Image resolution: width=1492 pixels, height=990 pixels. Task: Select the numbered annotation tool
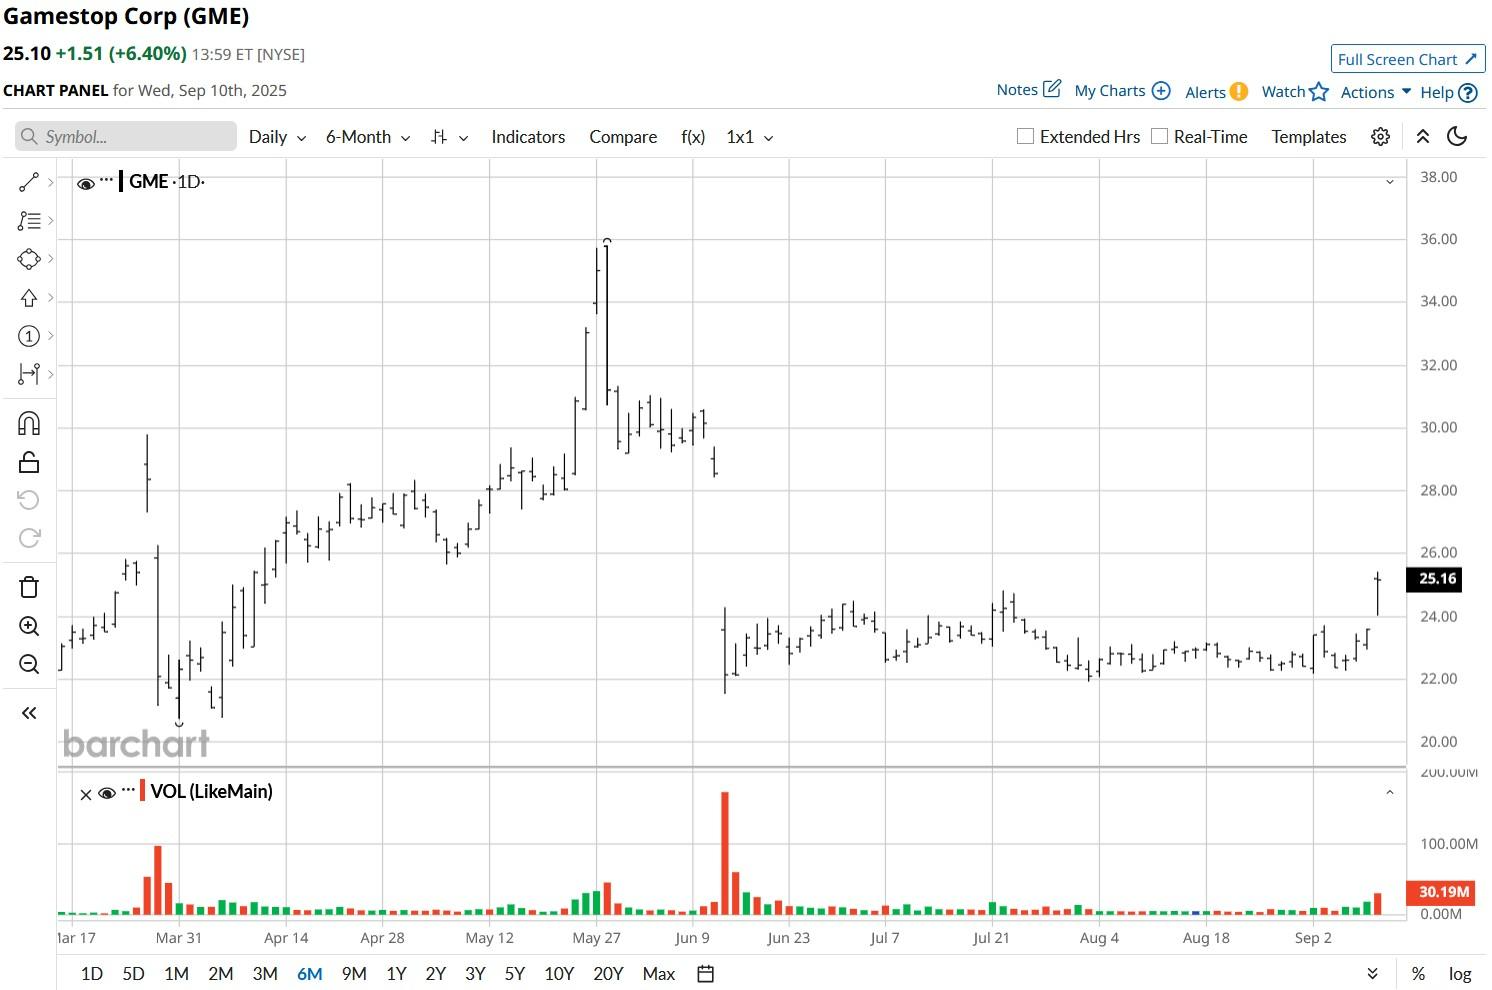tap(29, 336)
